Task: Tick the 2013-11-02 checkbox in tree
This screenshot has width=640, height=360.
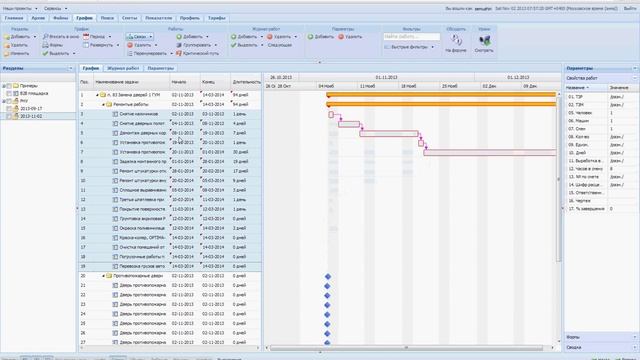Action: tap(9, 116)
